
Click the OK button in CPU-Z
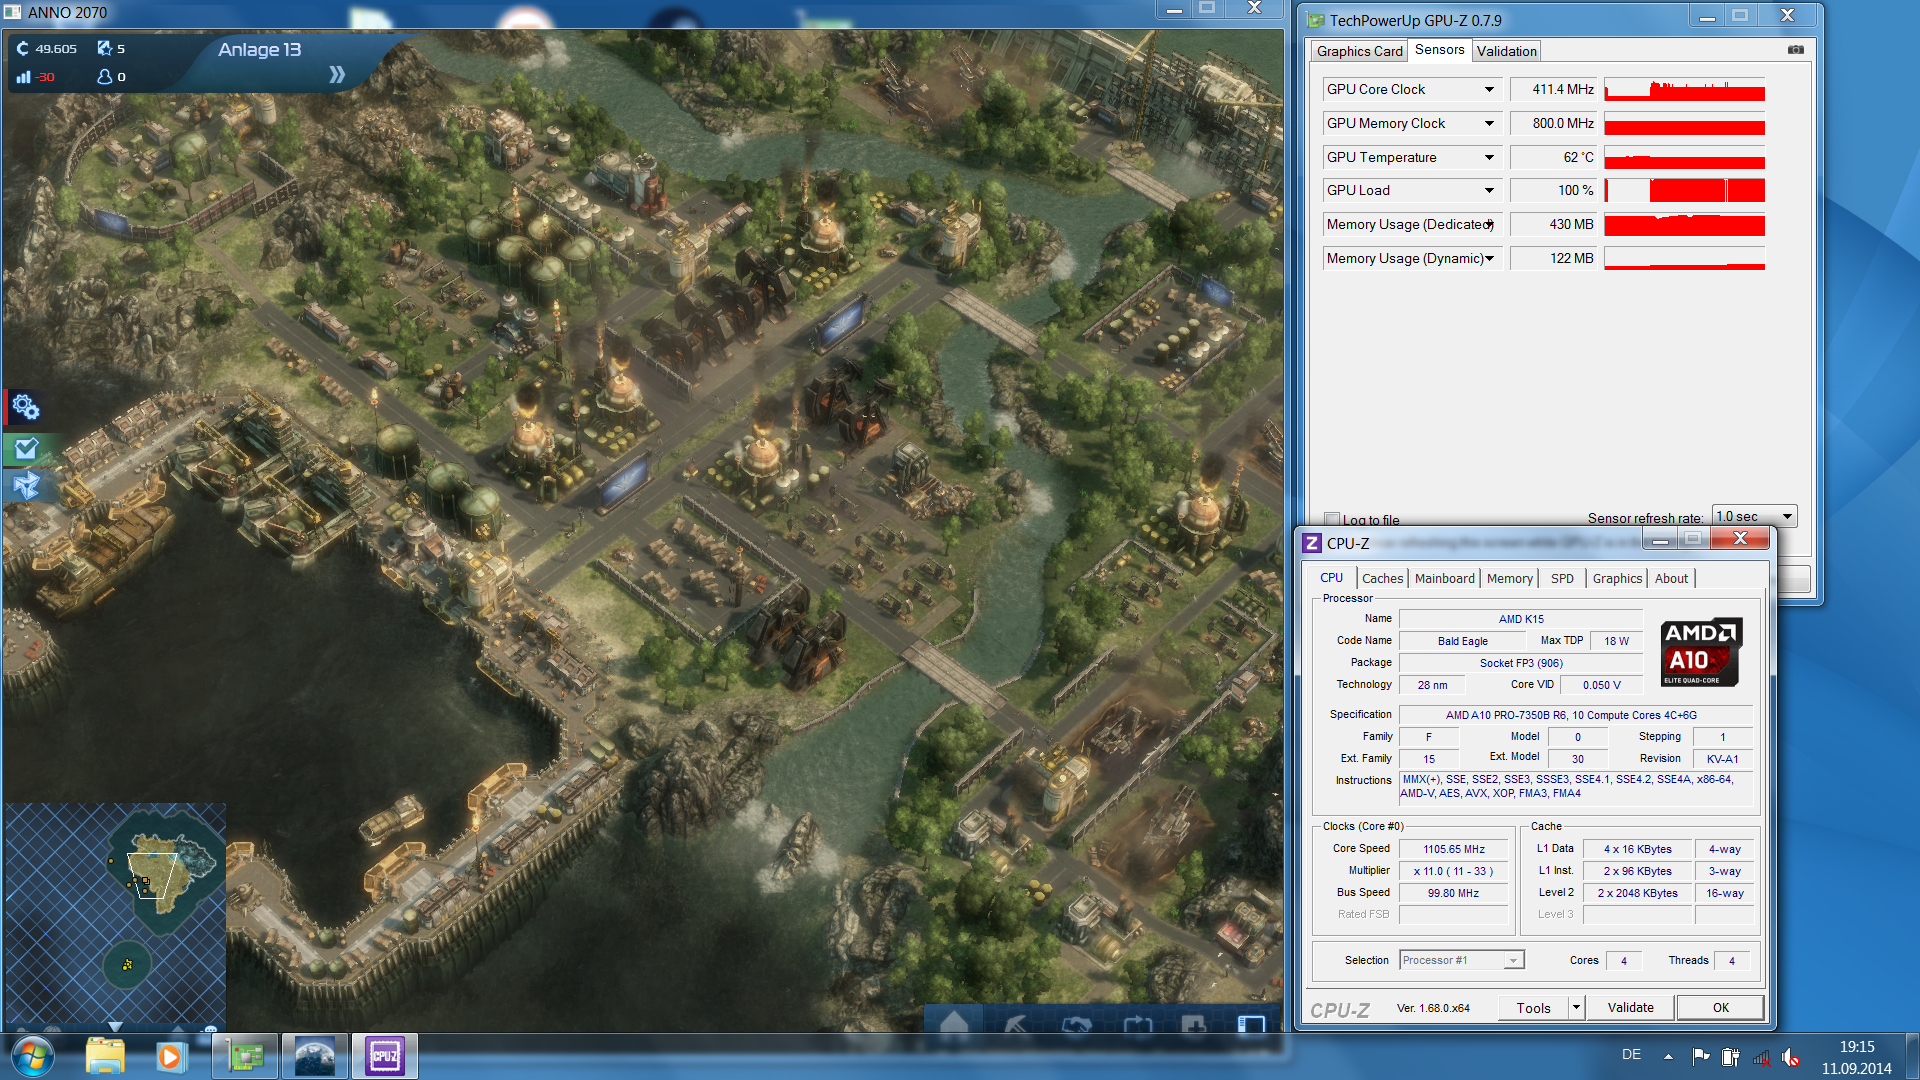click(x=1720, y=1008)
